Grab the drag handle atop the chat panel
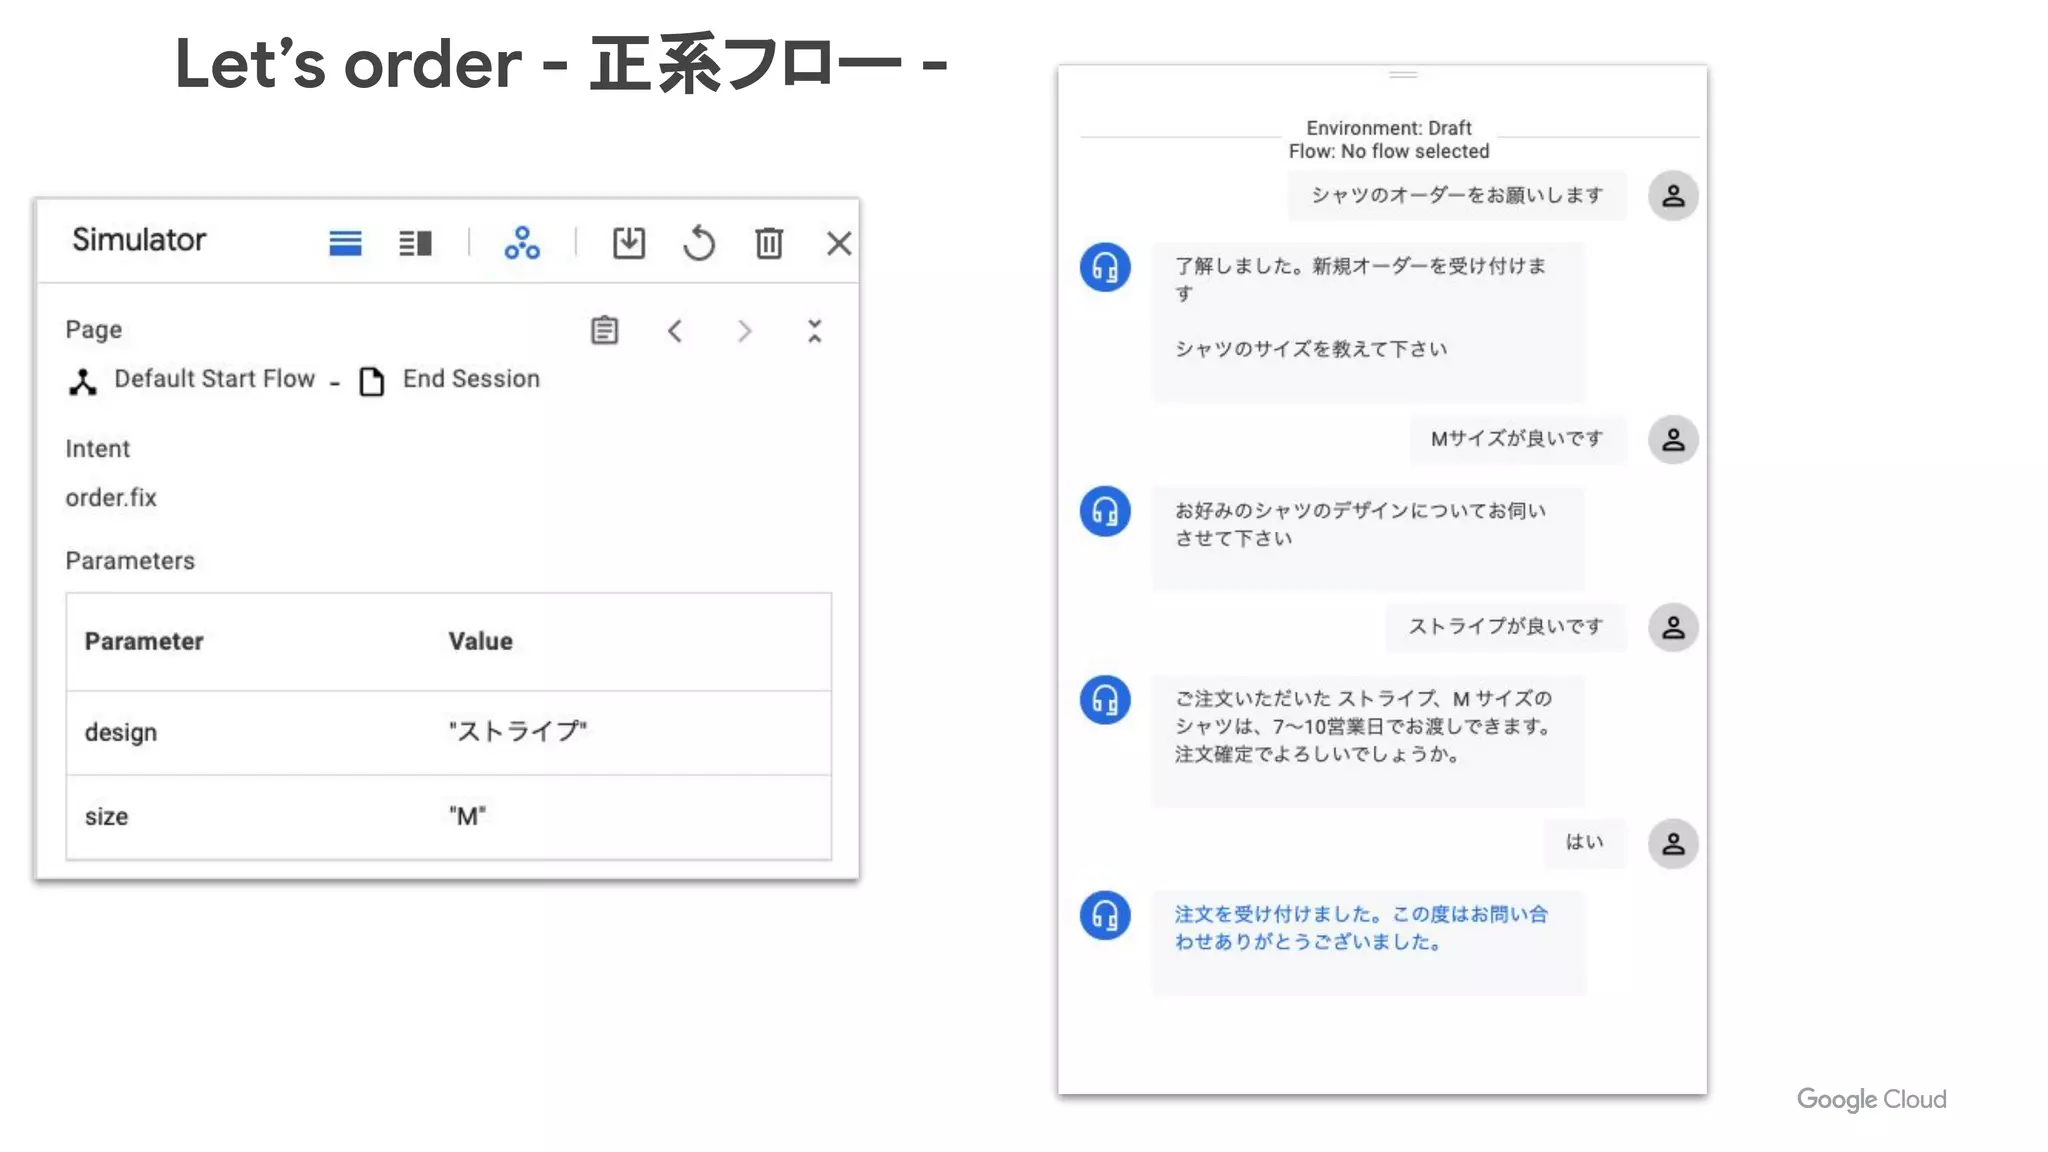Viewport: 2048px width, 1152px height. (x=1403, y=74)
